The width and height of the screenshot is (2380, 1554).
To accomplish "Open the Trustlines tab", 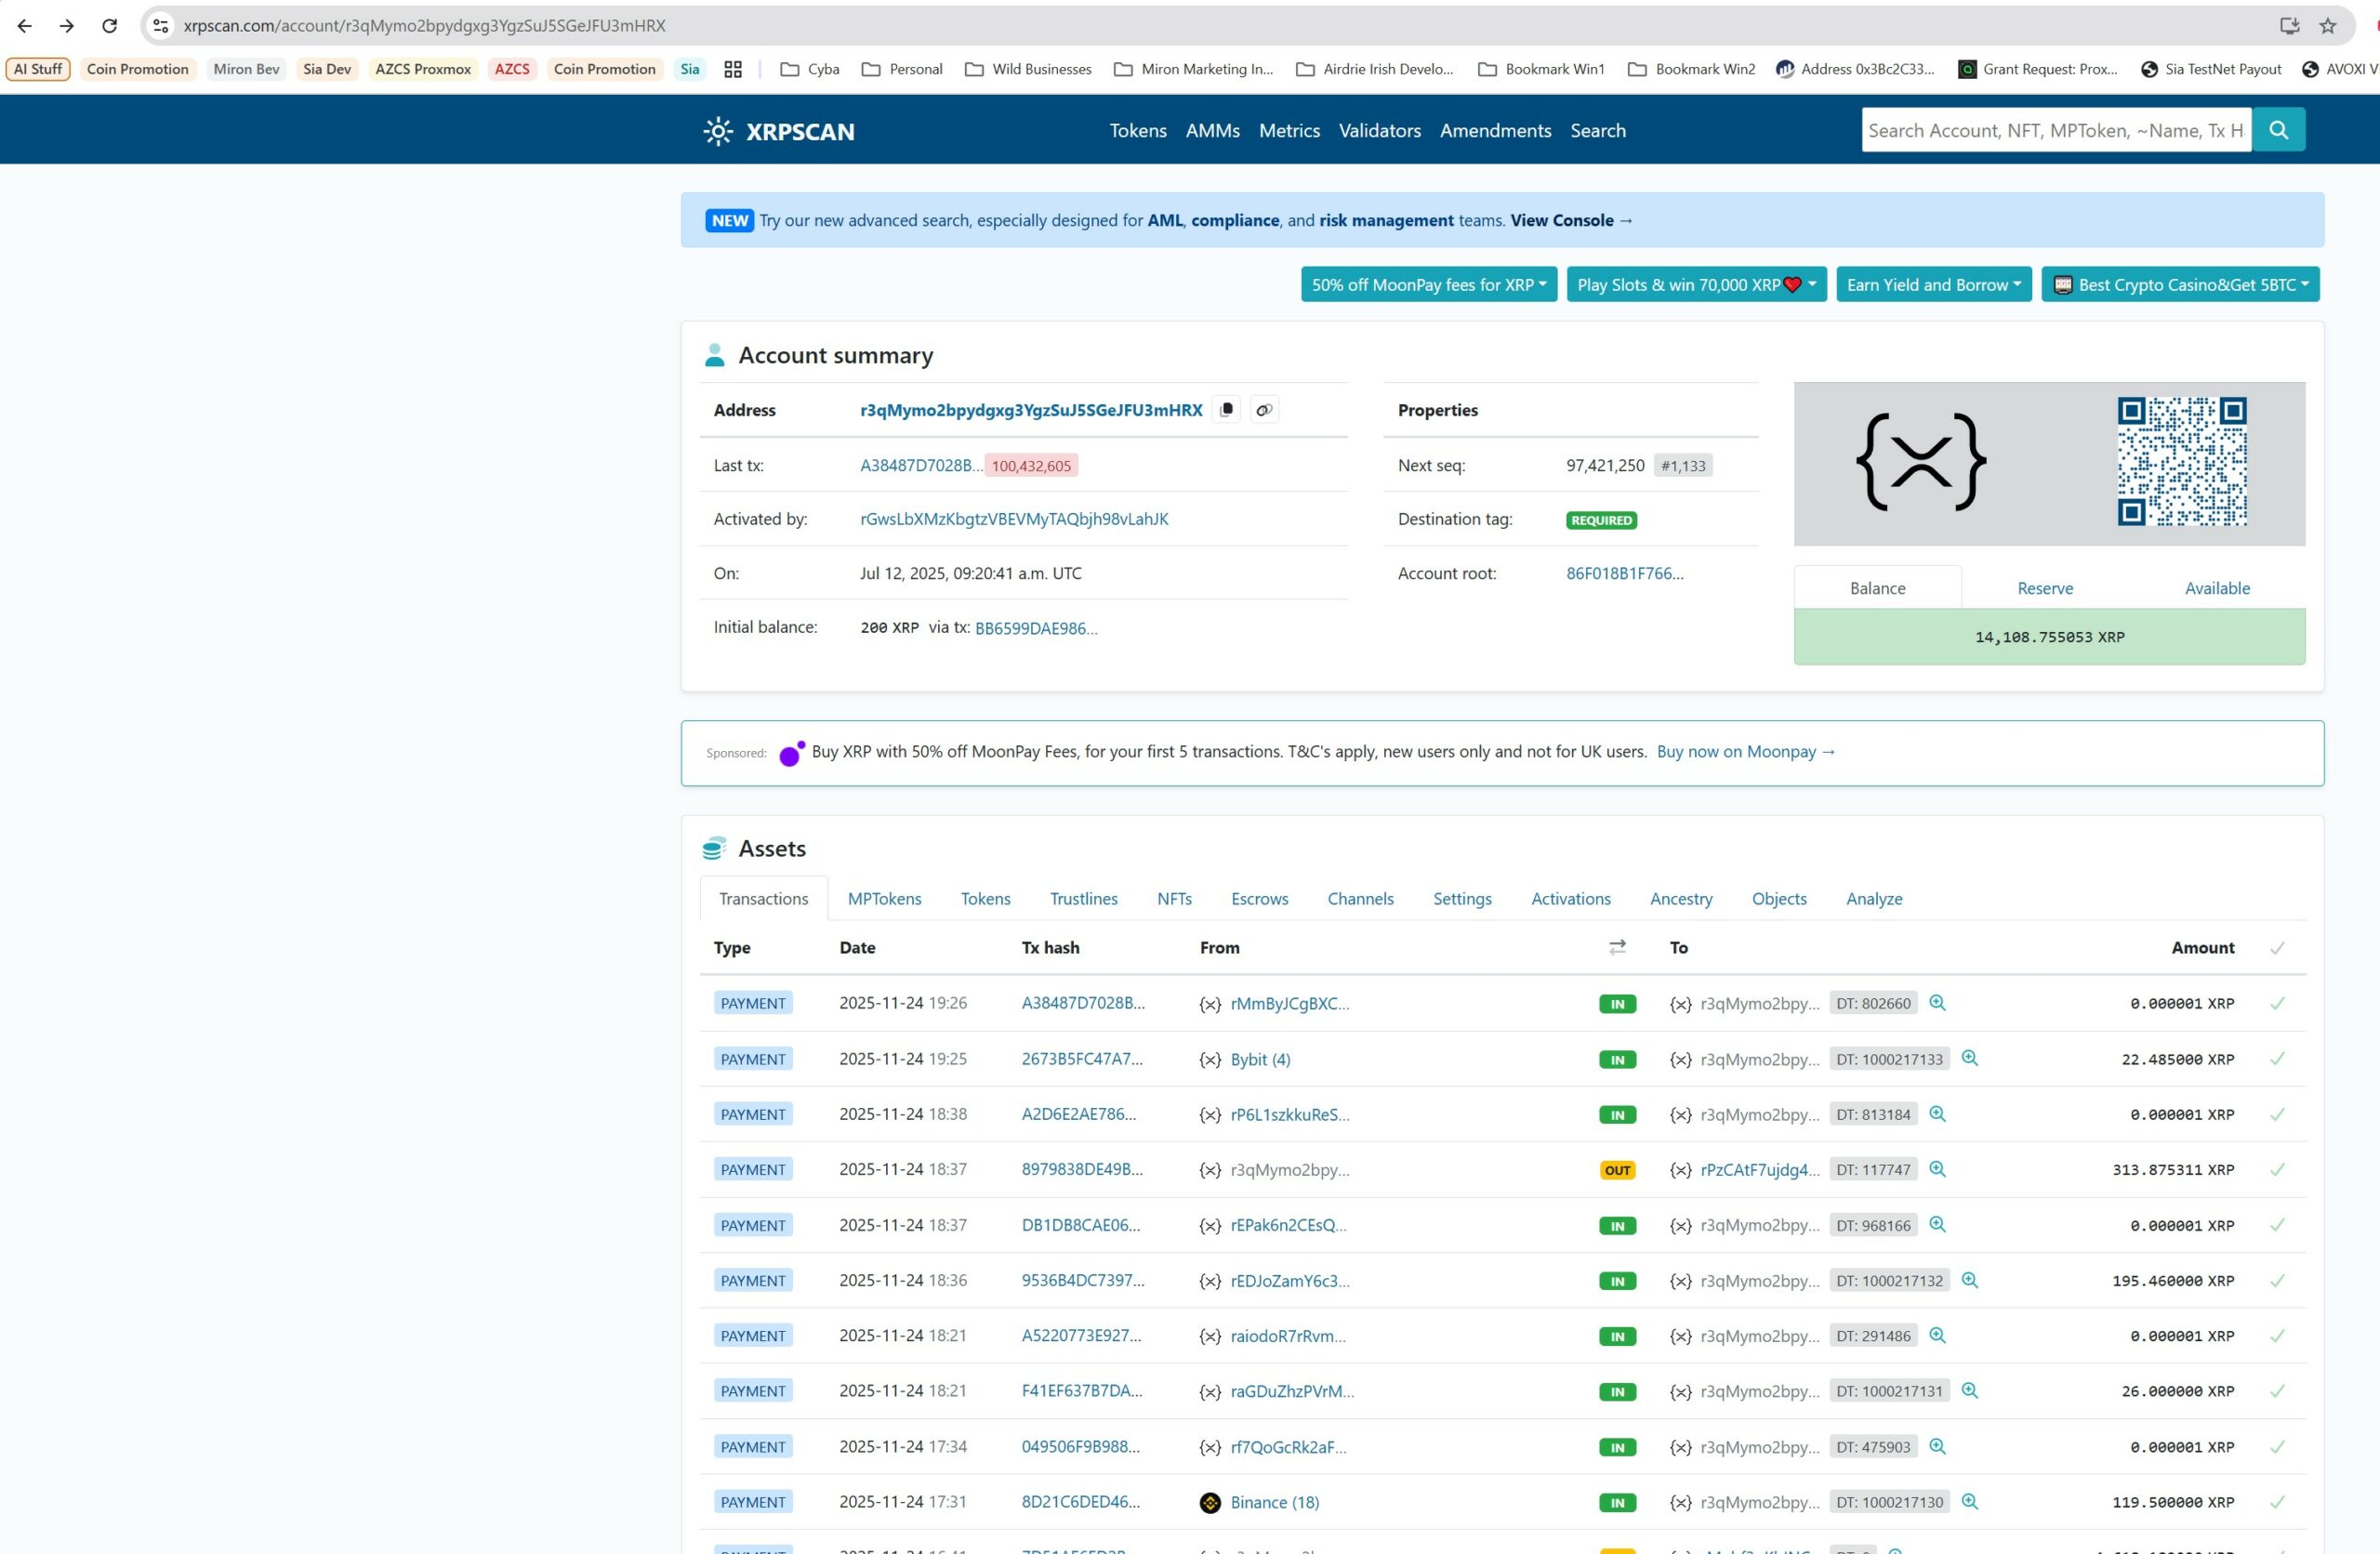I will pyautogui.click(x=1083, y=899).
